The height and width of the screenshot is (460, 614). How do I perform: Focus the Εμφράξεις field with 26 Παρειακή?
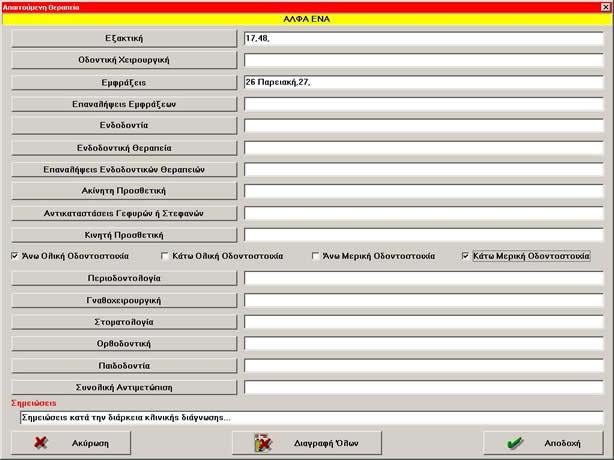[423, 82]
